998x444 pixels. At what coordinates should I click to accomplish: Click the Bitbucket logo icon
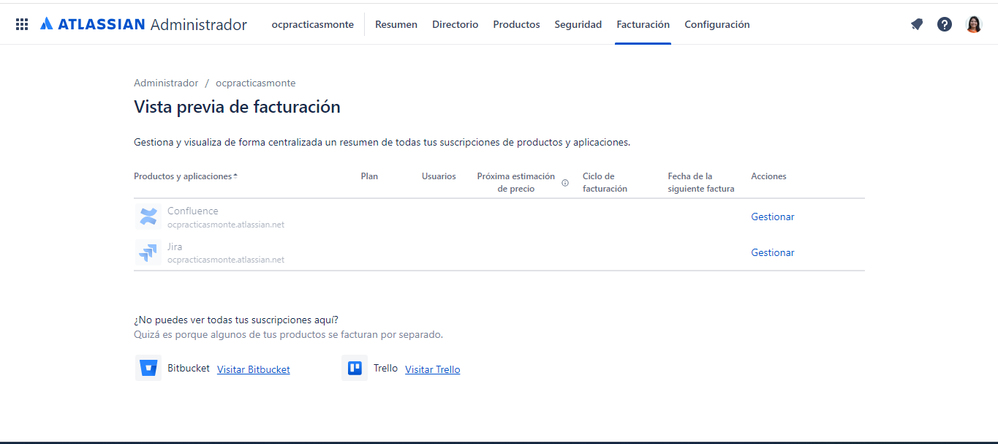point(148,368)
